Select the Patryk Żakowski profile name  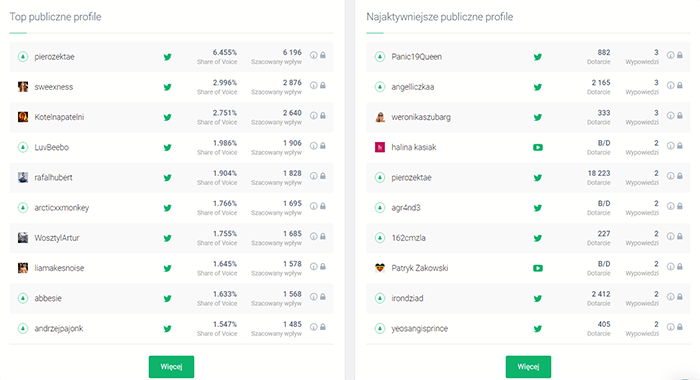[420, 268]
